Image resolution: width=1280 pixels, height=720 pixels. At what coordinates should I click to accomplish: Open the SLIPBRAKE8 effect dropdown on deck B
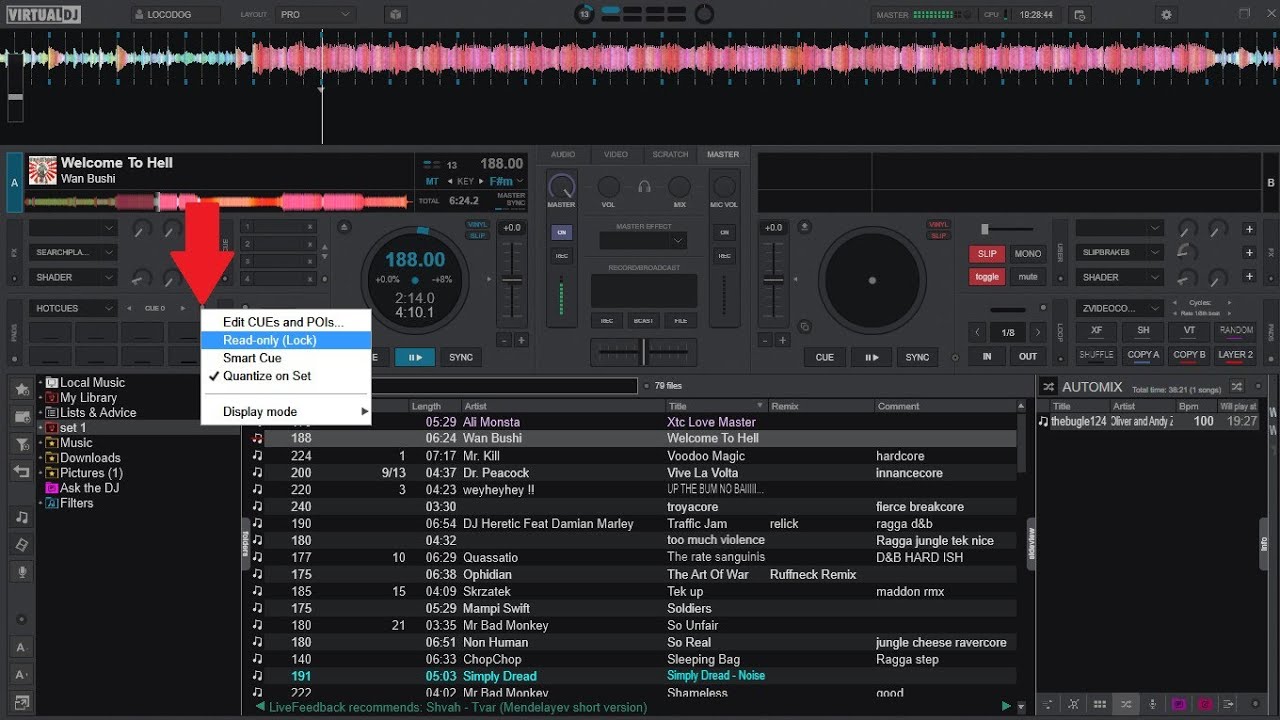1120,252
